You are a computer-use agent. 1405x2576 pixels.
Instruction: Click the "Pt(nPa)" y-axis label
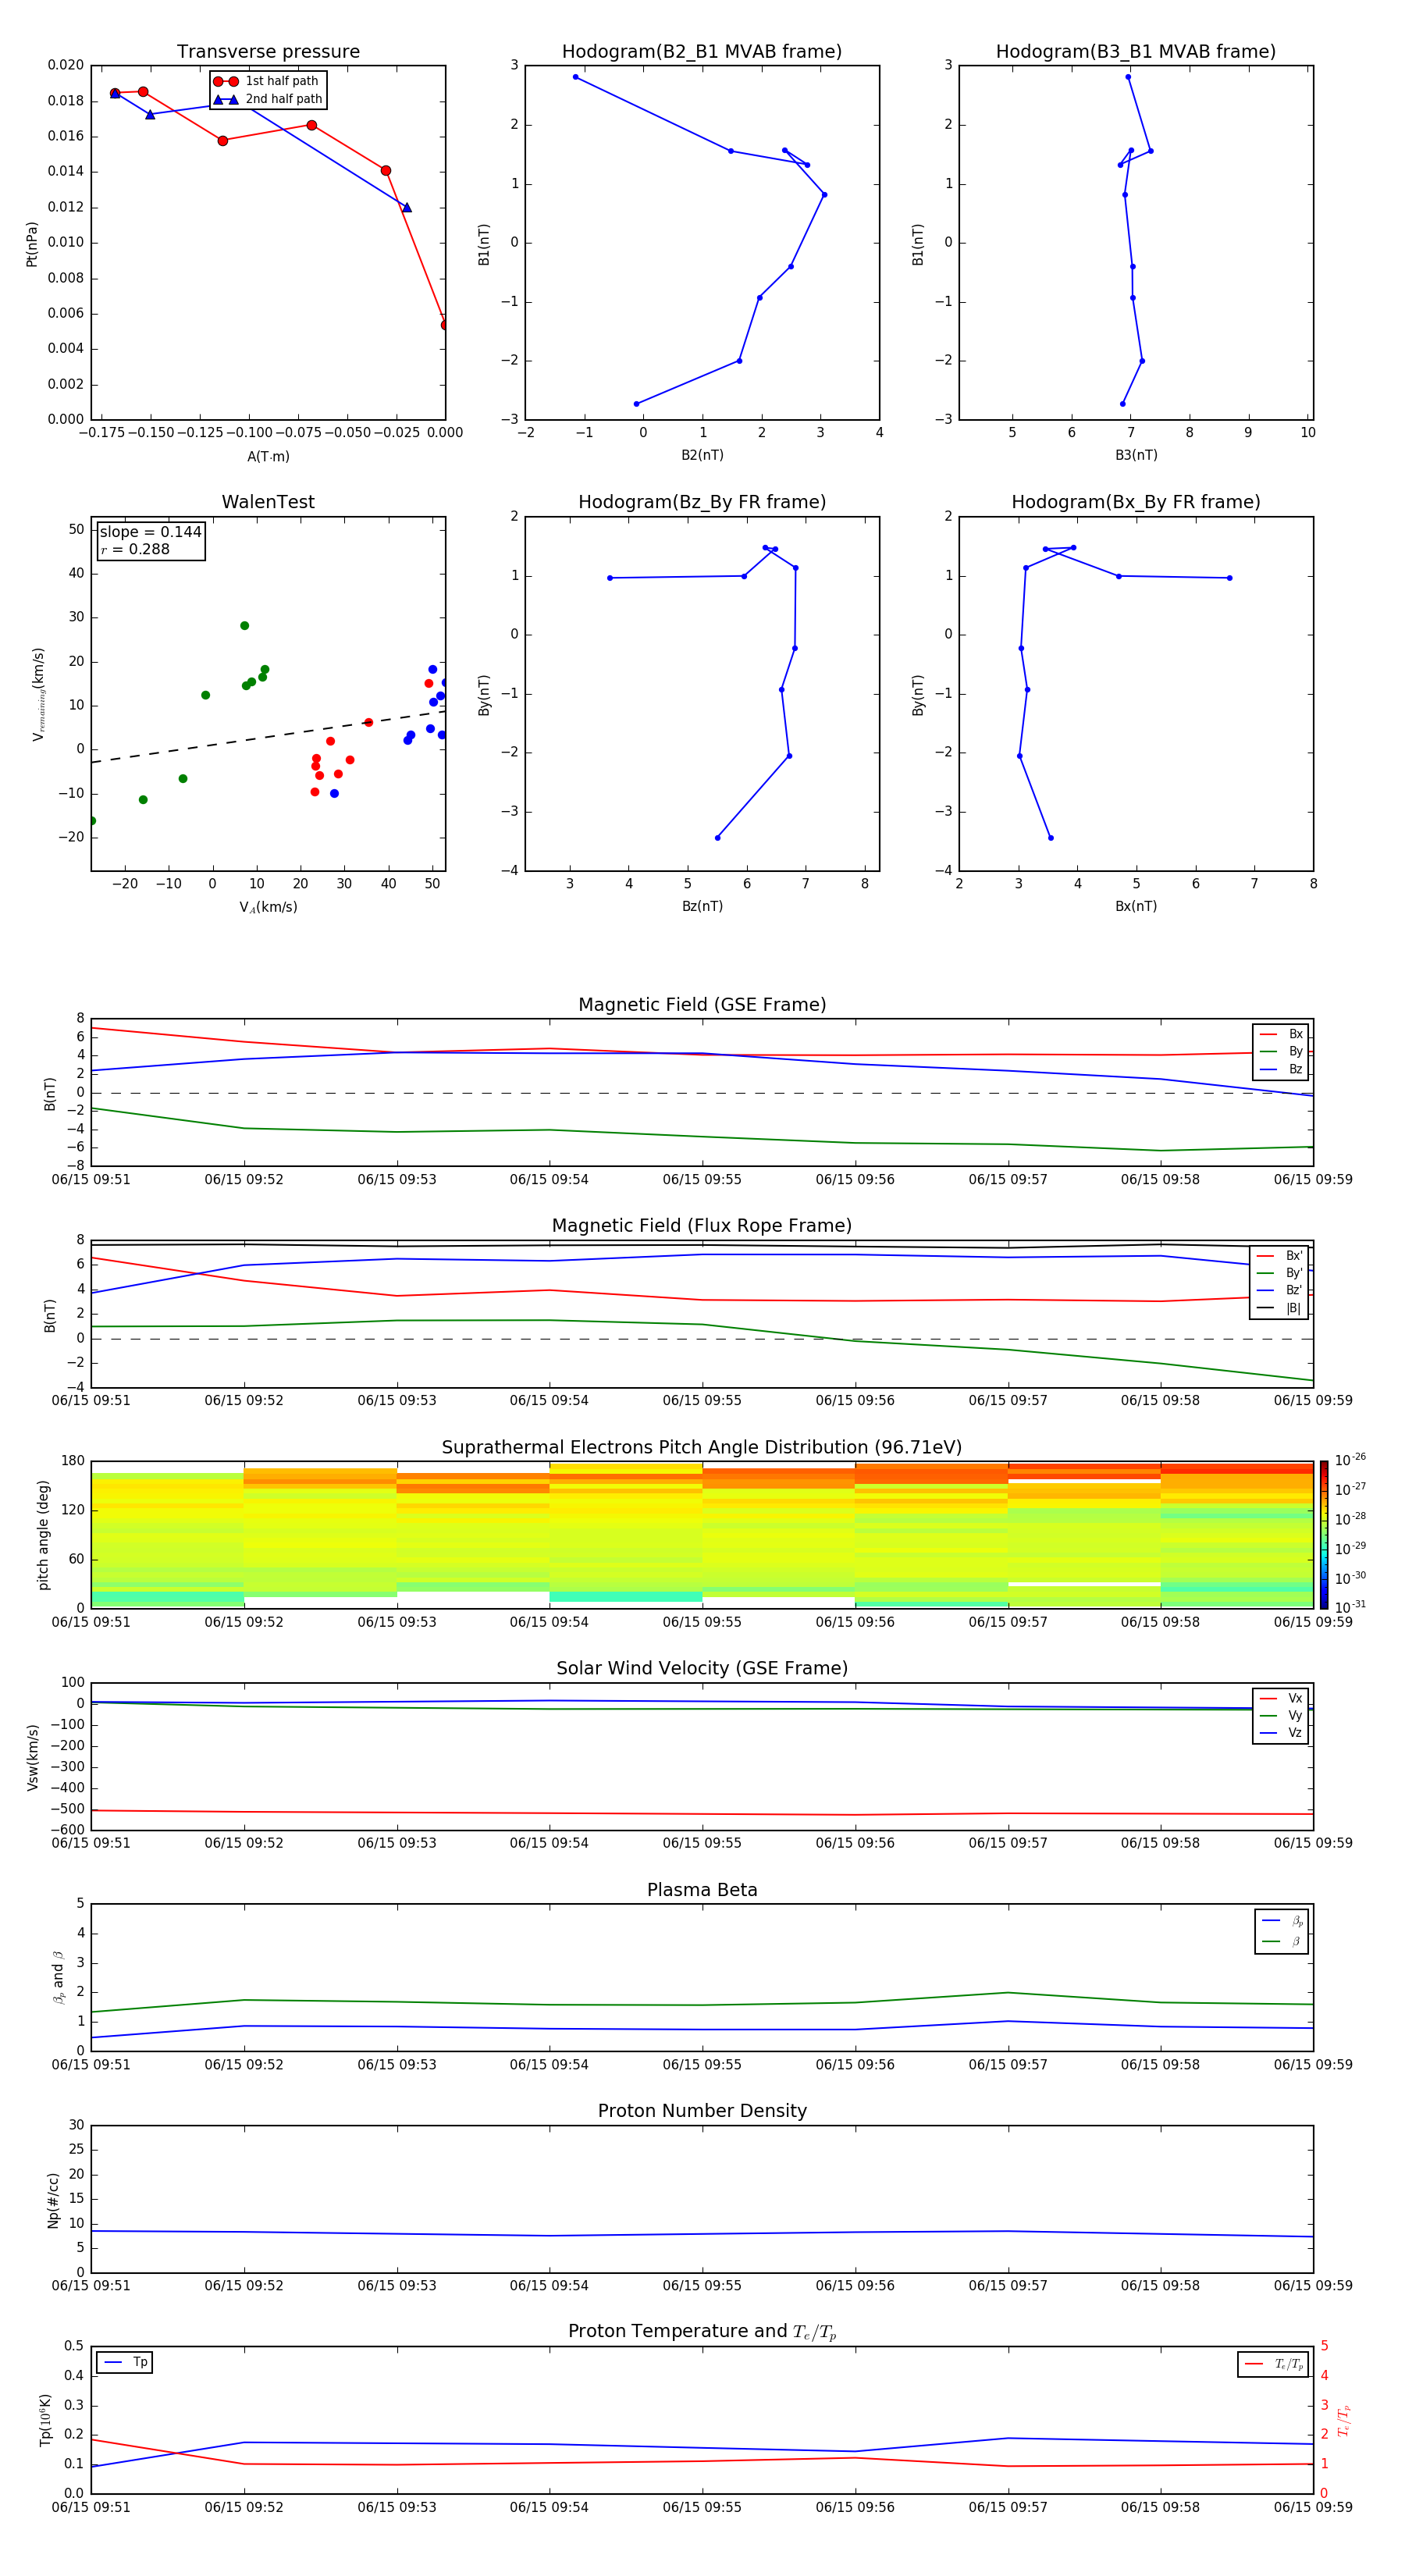tap(32, 244)
